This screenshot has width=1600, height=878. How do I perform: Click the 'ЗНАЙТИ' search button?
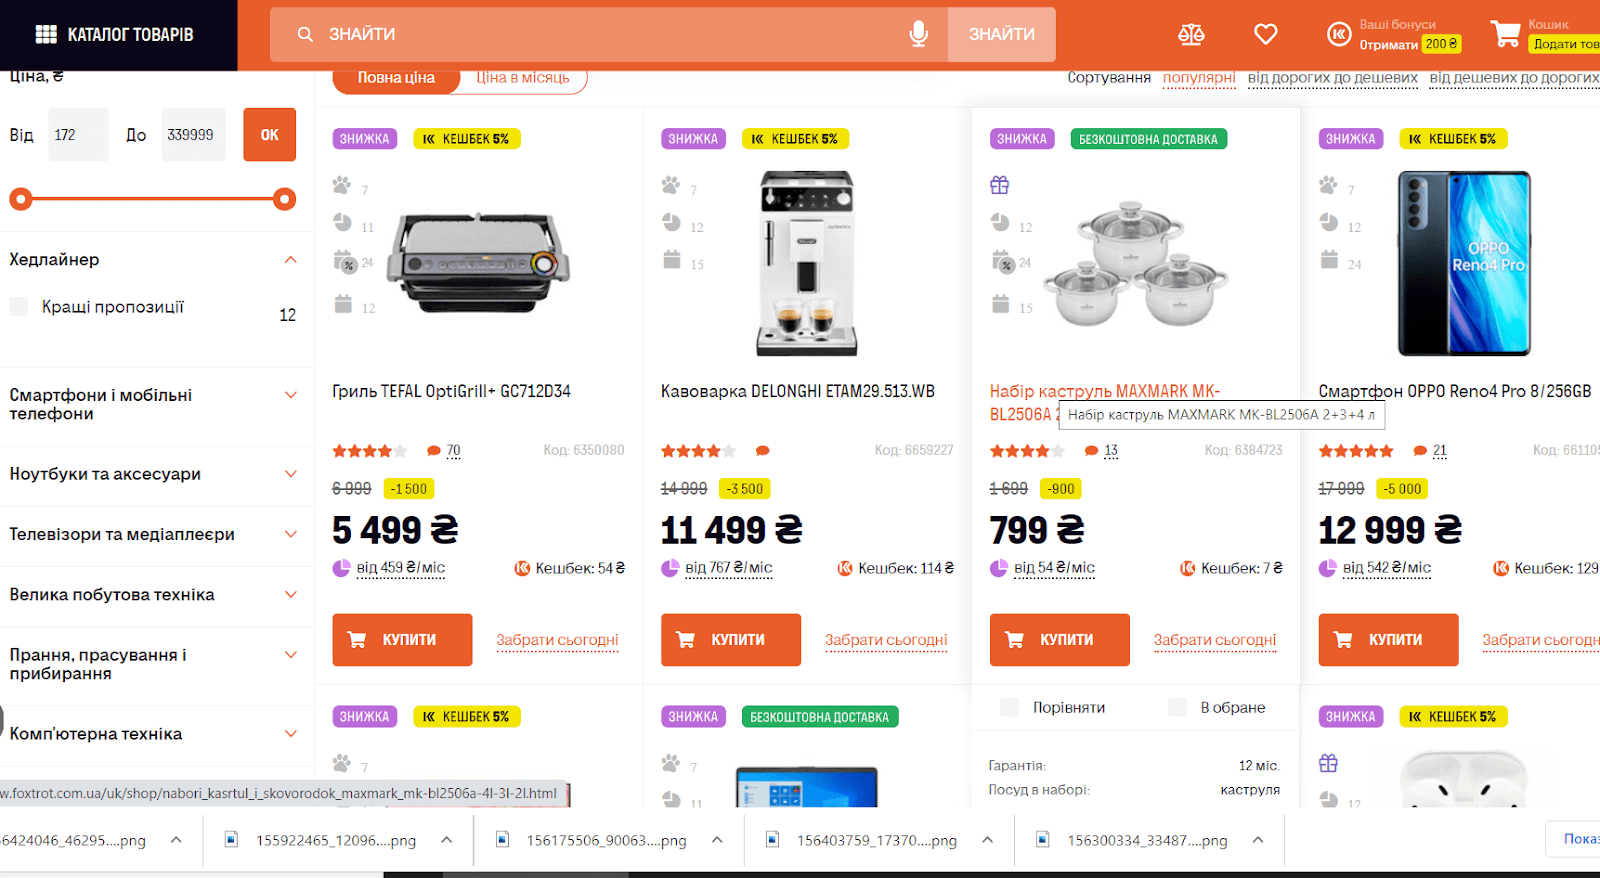point(1002,34)
